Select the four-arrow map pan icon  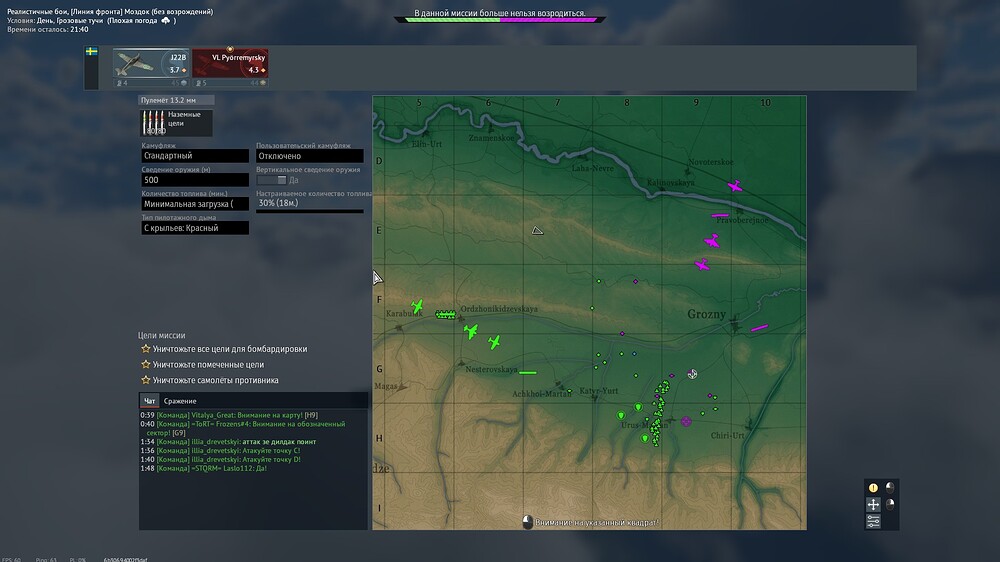(x=873, y=505)
